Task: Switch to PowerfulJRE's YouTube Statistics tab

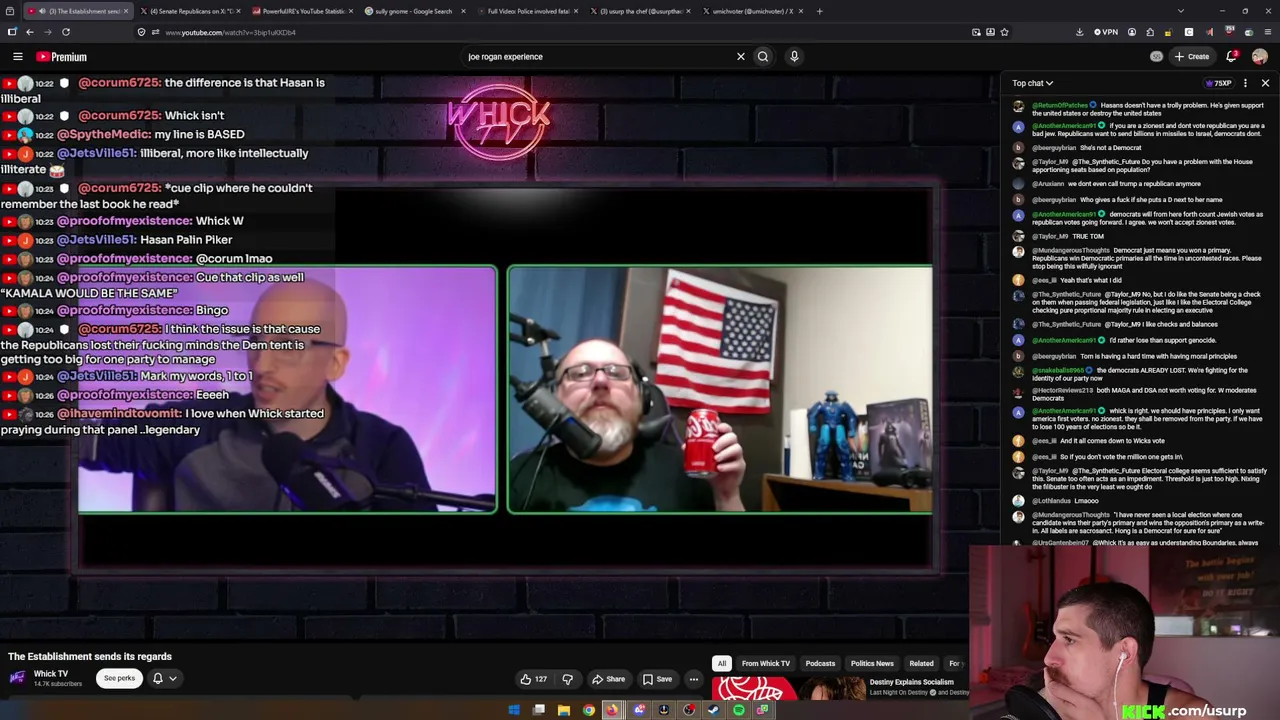Action: click(x=303, y=11)
